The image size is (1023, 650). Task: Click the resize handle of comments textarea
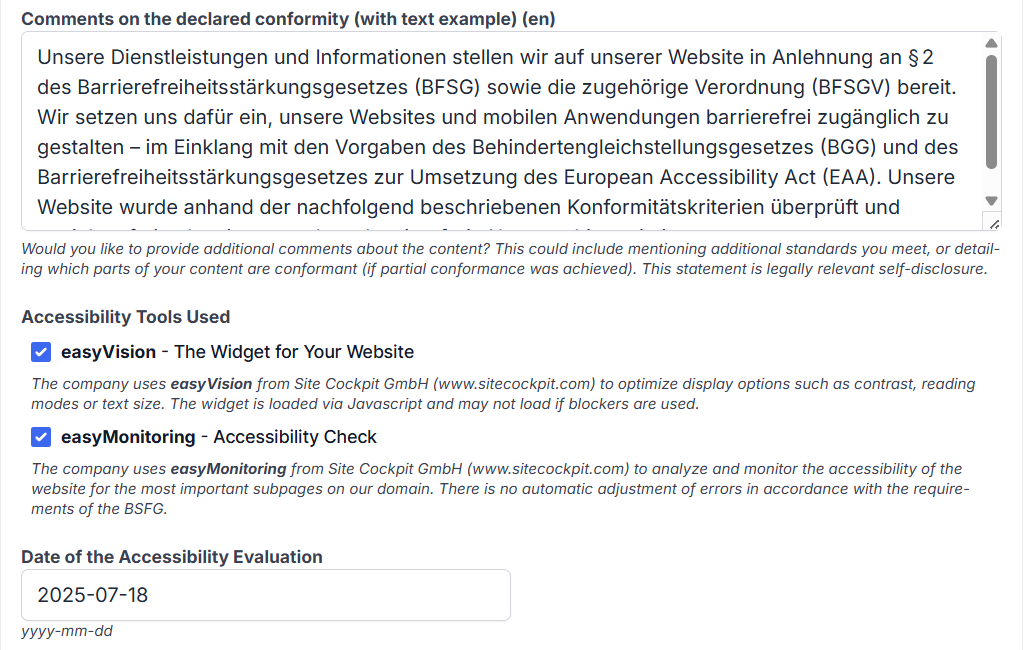pyautogui.click(x=992, y=222)
